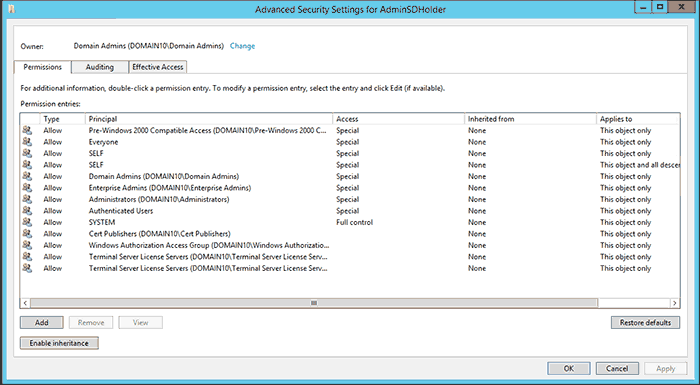Click the group icon beside the Everyone entry
Screen dimensions: 700x385
27,142
